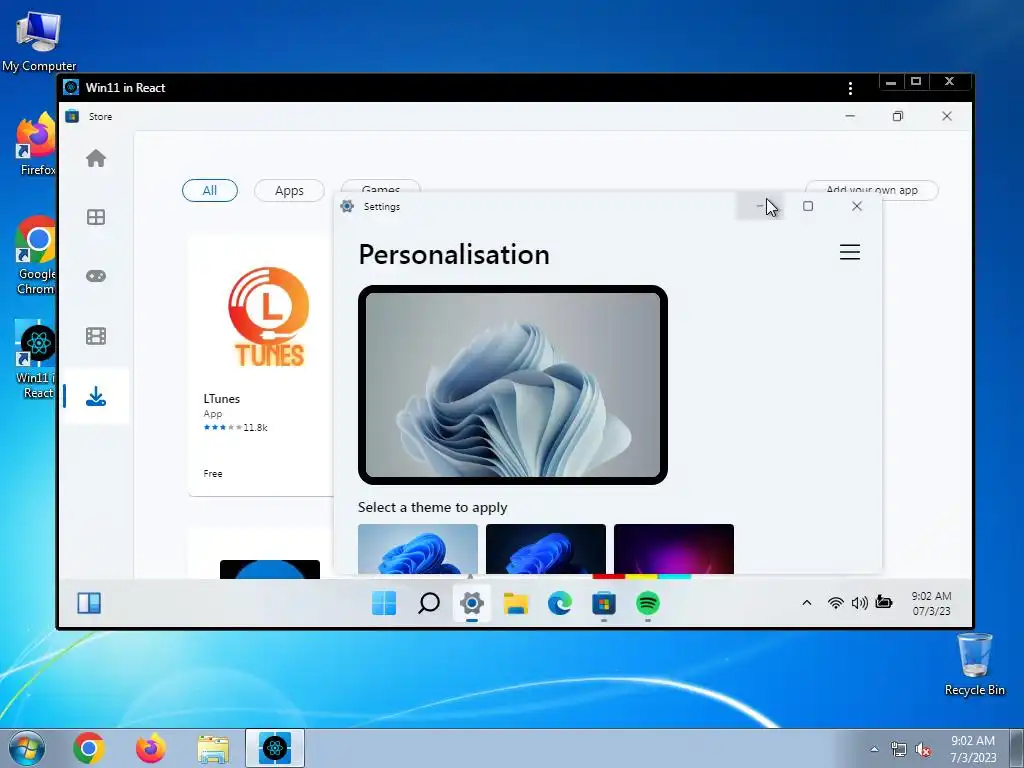The height and width of the screenshot is (768, 1024).
Task: Click the Free price label of LTunes
Action: point(213,473)
